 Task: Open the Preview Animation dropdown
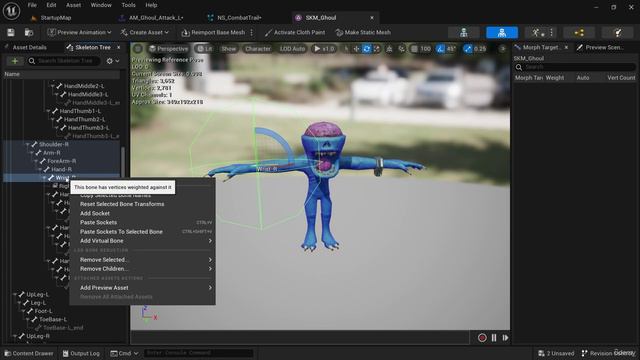point(79,32)
